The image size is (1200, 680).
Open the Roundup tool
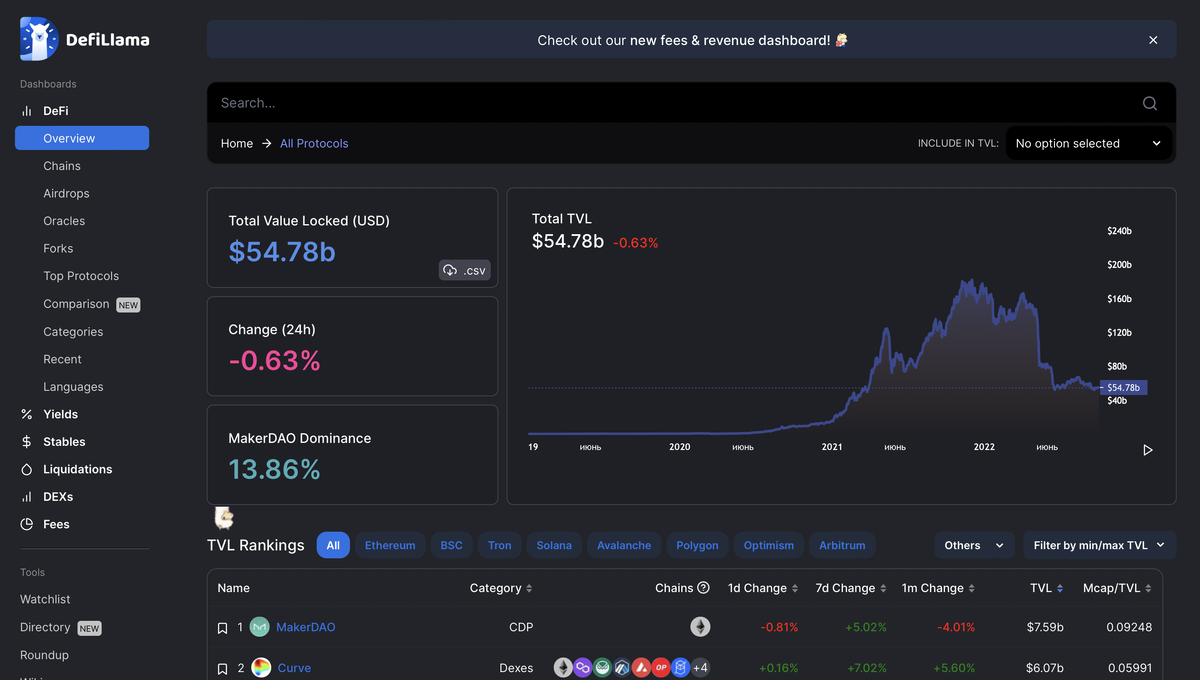[x=44, y=655]
